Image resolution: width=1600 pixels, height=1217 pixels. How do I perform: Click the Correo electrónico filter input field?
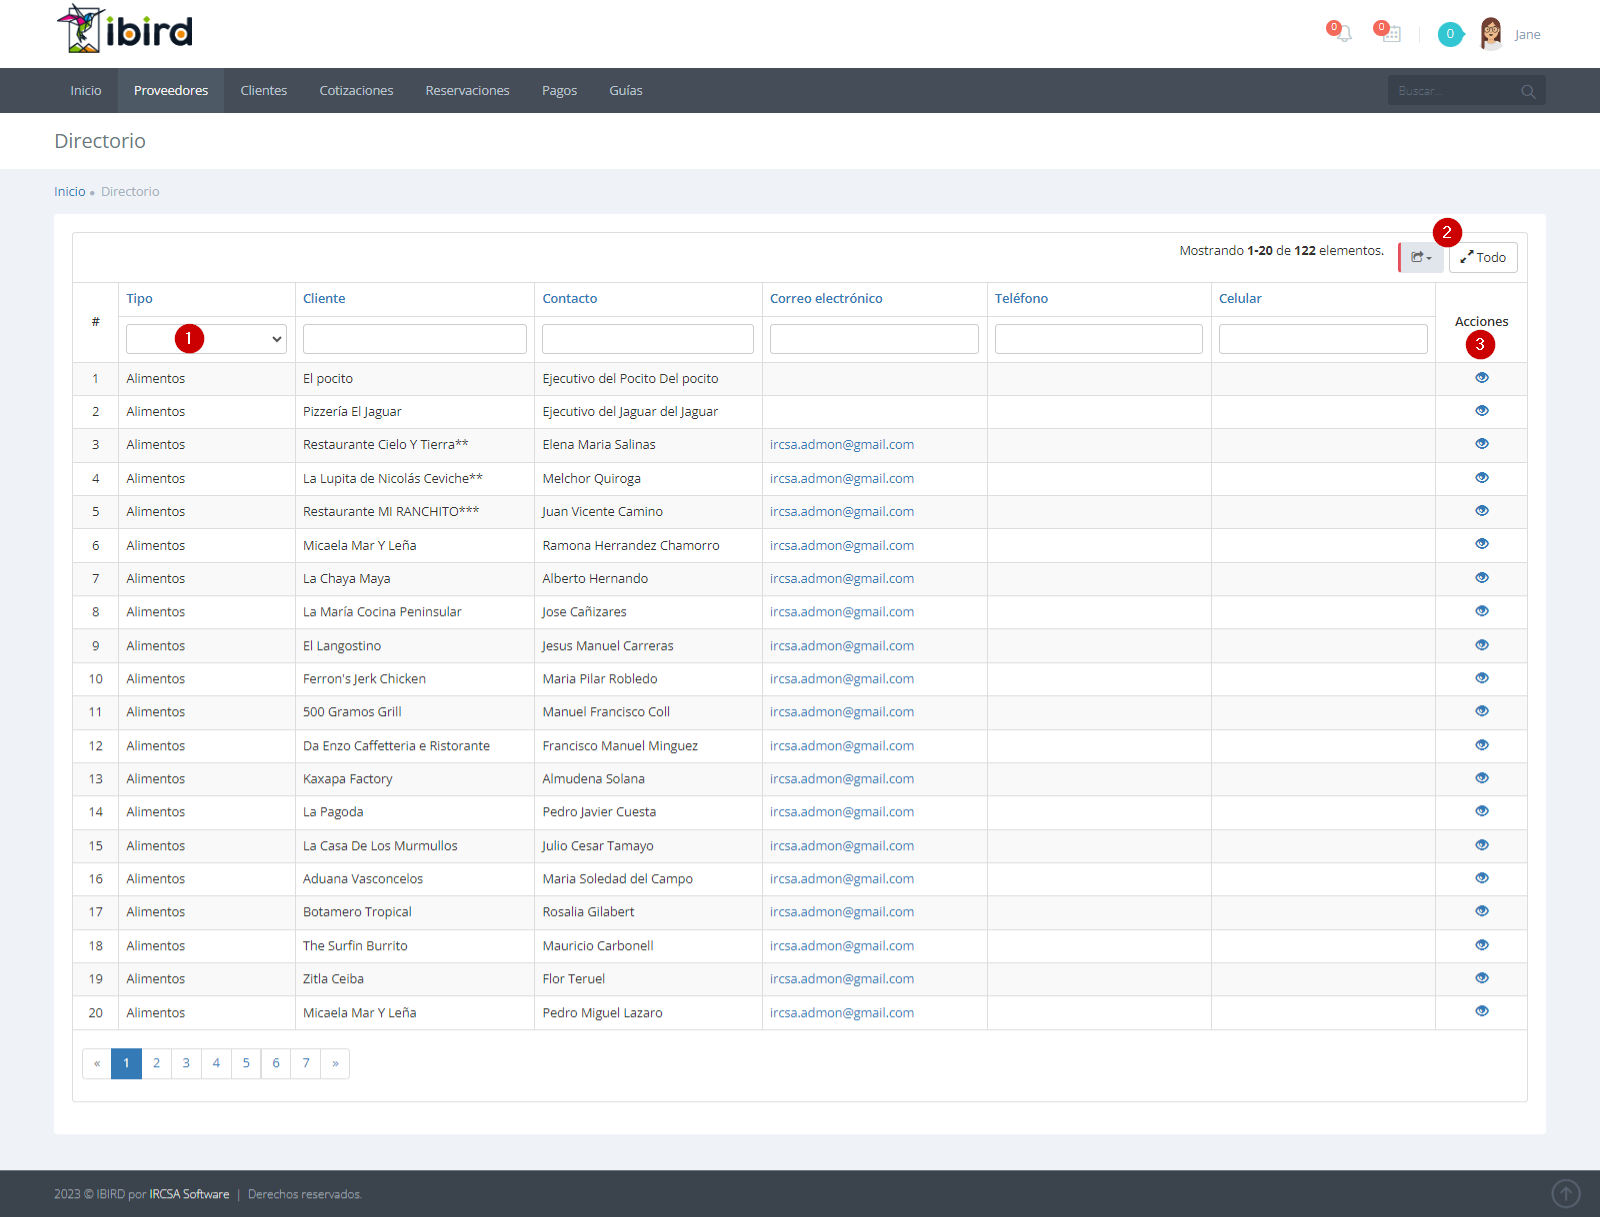pos(874,339)
